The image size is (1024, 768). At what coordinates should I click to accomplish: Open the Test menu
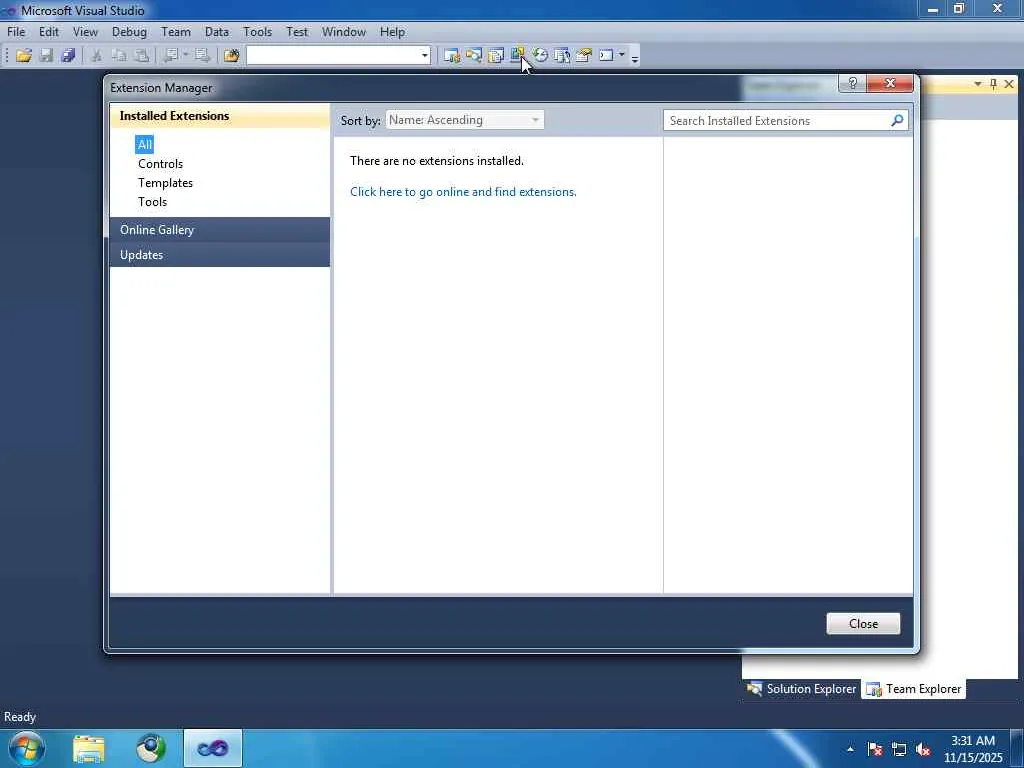pos(296,31)
